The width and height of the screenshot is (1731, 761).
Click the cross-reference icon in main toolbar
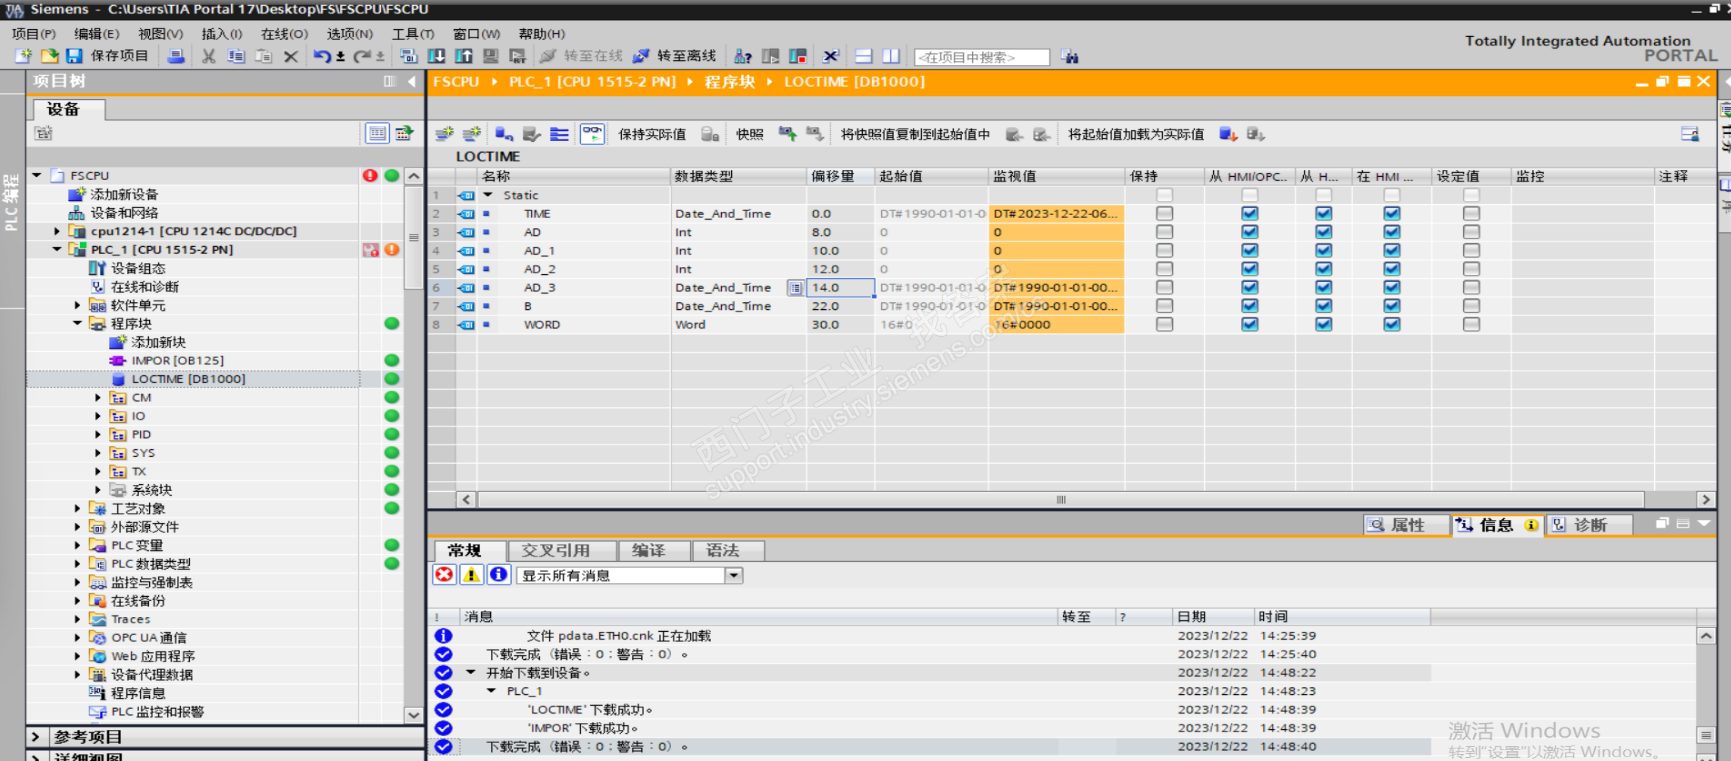coord(830,56)
